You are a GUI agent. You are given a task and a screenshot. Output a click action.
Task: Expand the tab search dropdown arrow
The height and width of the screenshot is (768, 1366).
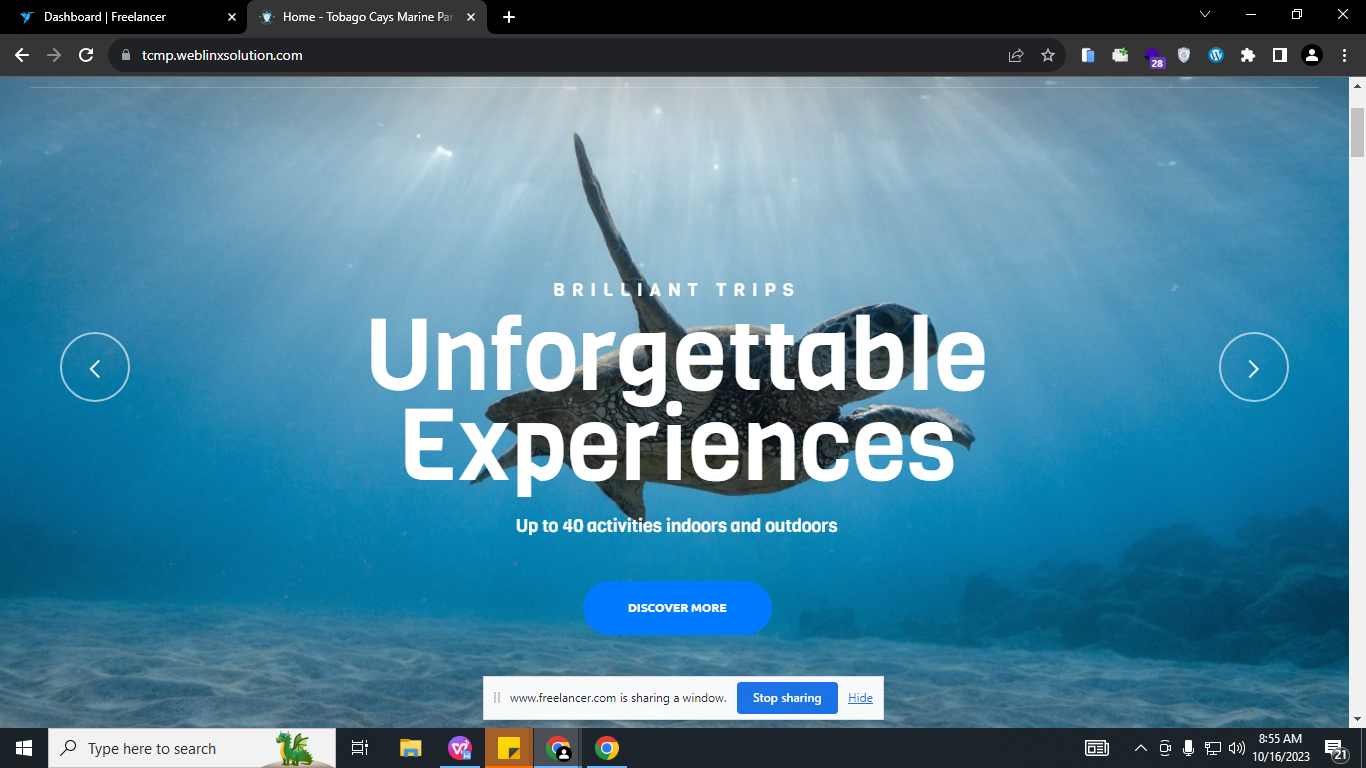pos(1205,15)
